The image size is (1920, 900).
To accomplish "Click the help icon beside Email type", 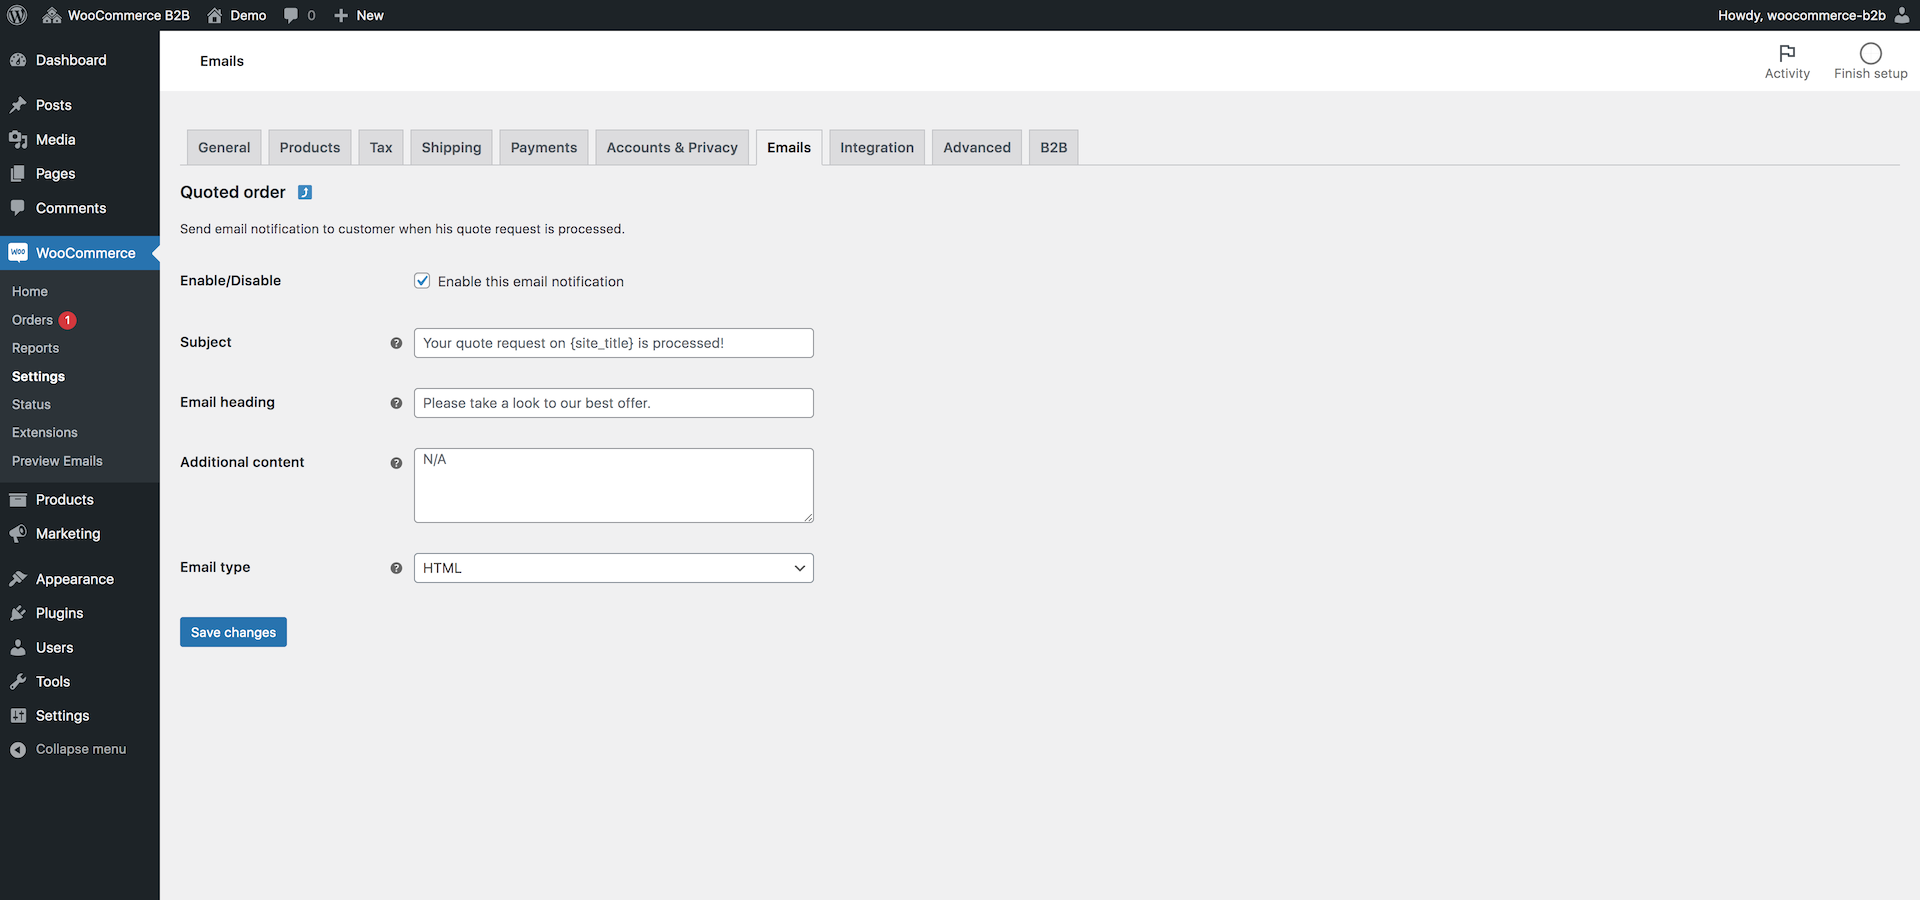I will coord(396,568).
